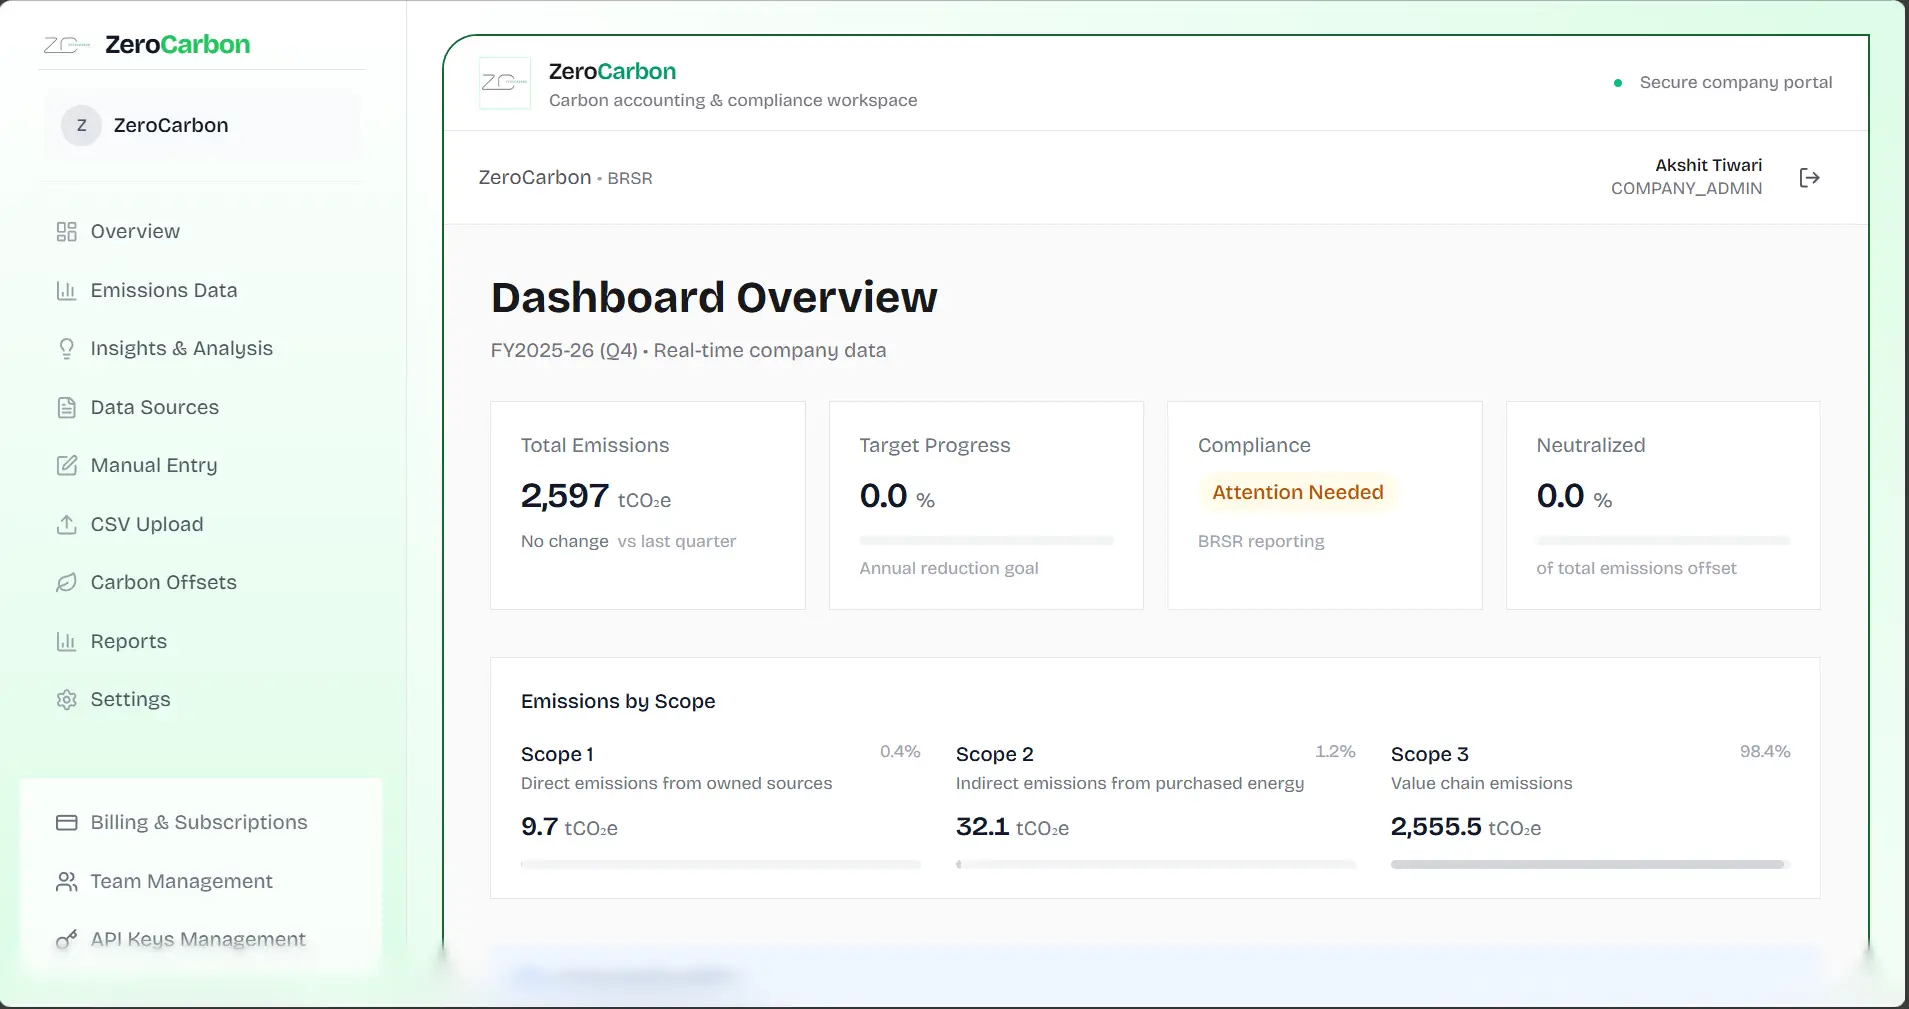Open the ZeroCarbon breadcrumb link
Screen dimensions: 1909x1009
pyautogui.click(x=534, y=177)
